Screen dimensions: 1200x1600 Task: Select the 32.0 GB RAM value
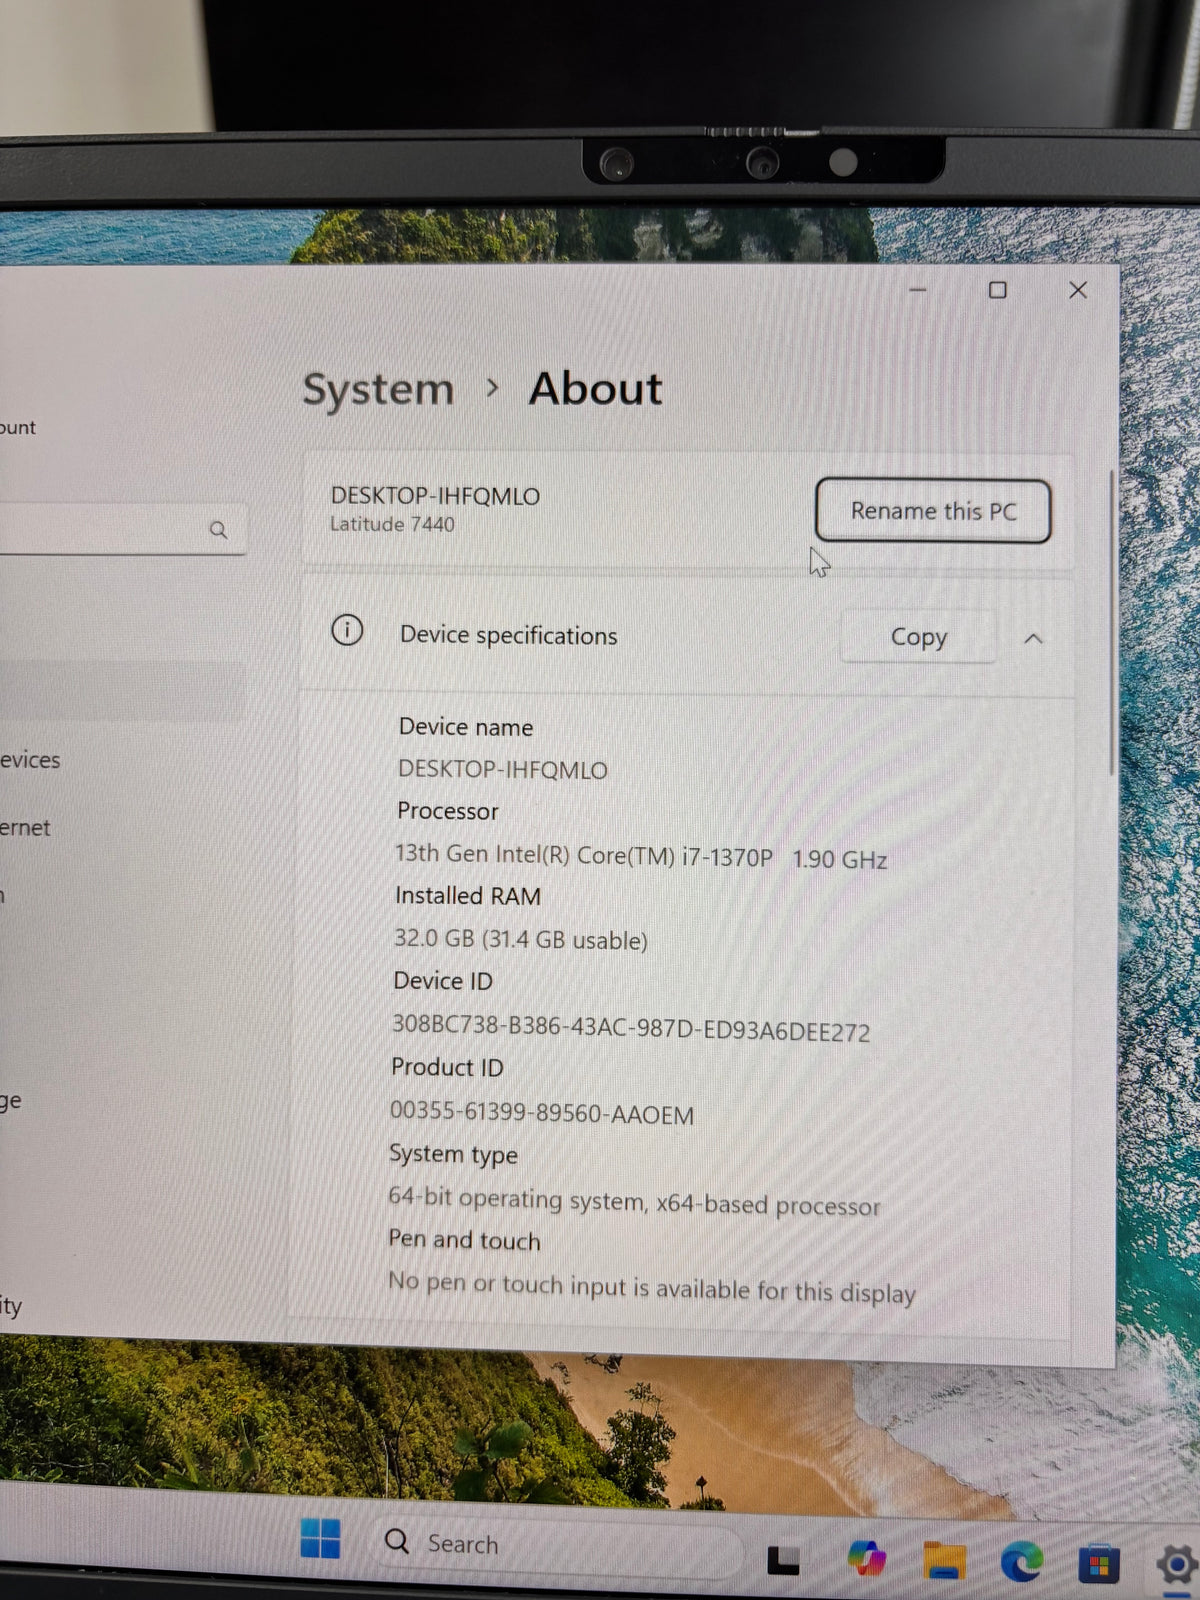[x=521, y=940]
